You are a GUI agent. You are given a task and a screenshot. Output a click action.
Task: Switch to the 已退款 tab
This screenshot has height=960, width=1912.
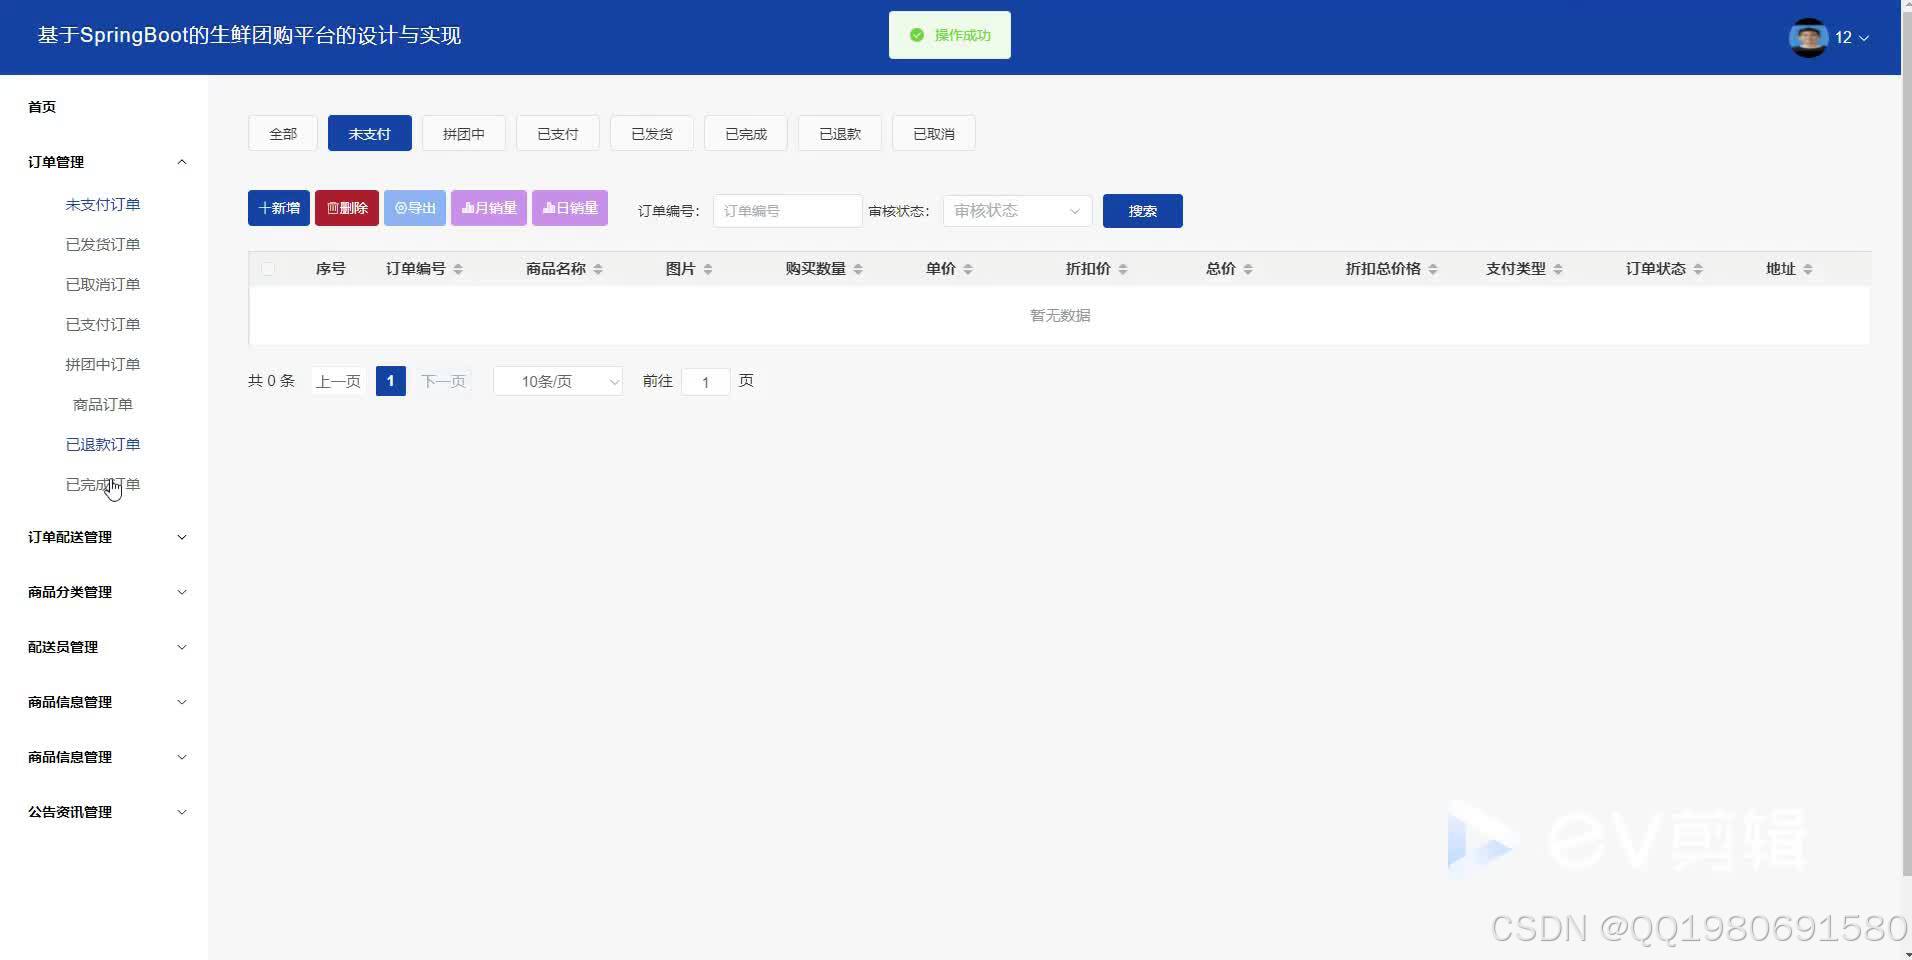(x=839, y=132)
